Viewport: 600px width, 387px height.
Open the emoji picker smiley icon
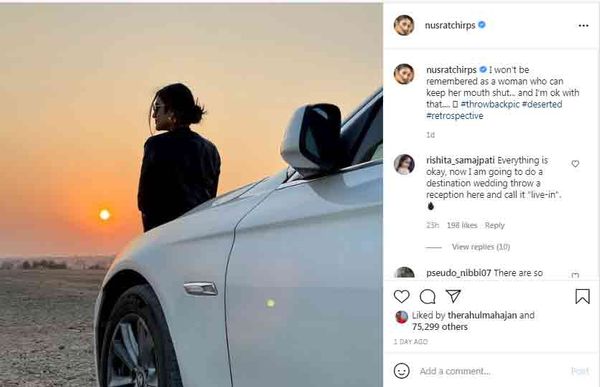click(401, 371)
